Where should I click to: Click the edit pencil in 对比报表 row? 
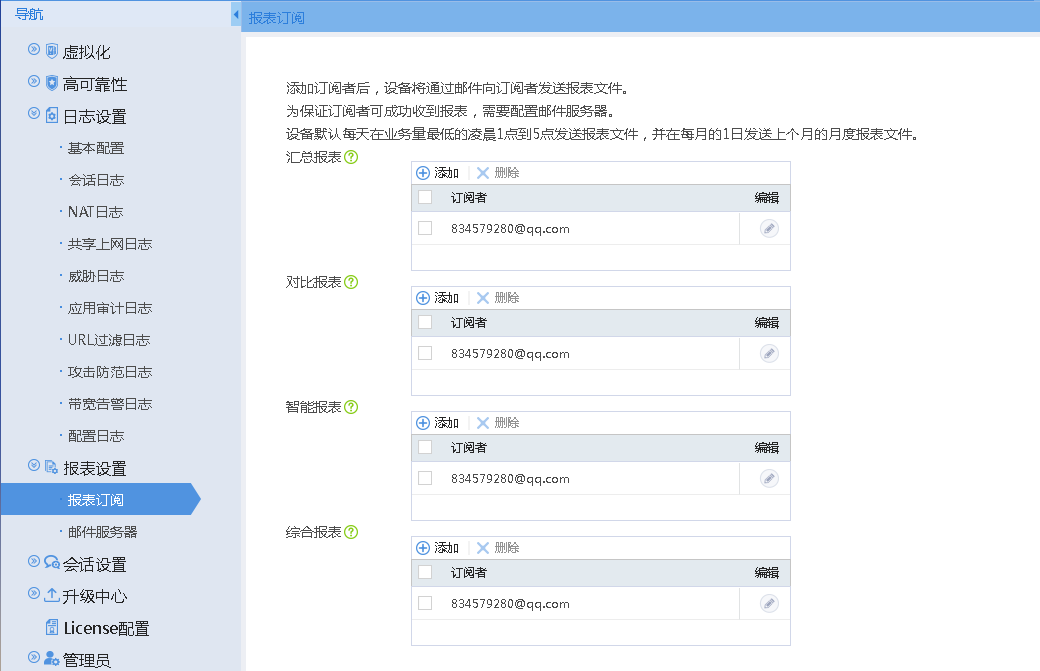coord(768,354)
